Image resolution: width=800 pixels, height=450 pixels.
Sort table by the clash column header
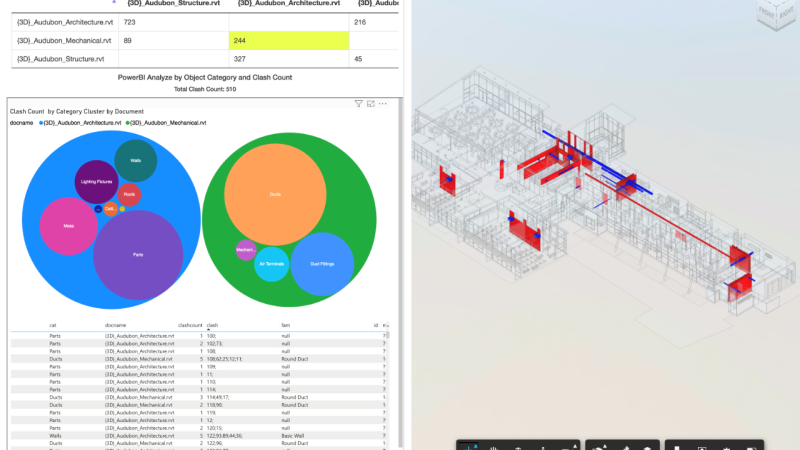(x=212, y=325)
